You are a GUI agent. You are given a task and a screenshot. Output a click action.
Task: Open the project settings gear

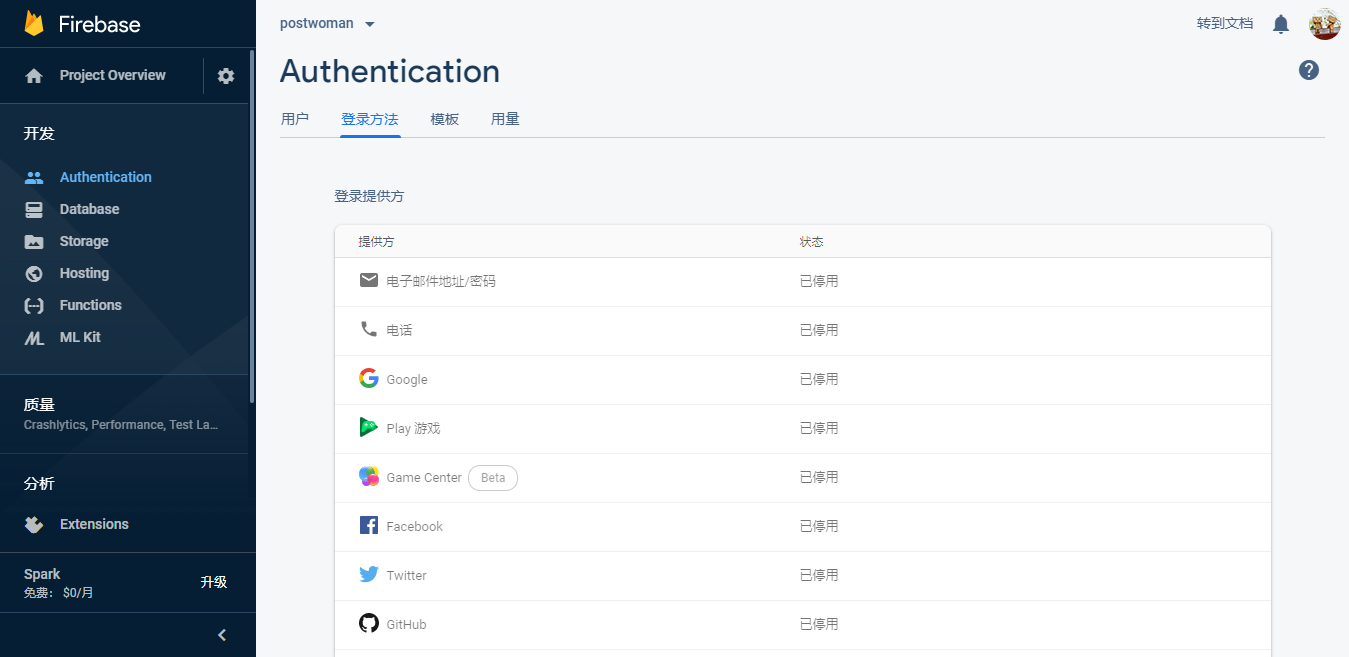pos(226,76)
